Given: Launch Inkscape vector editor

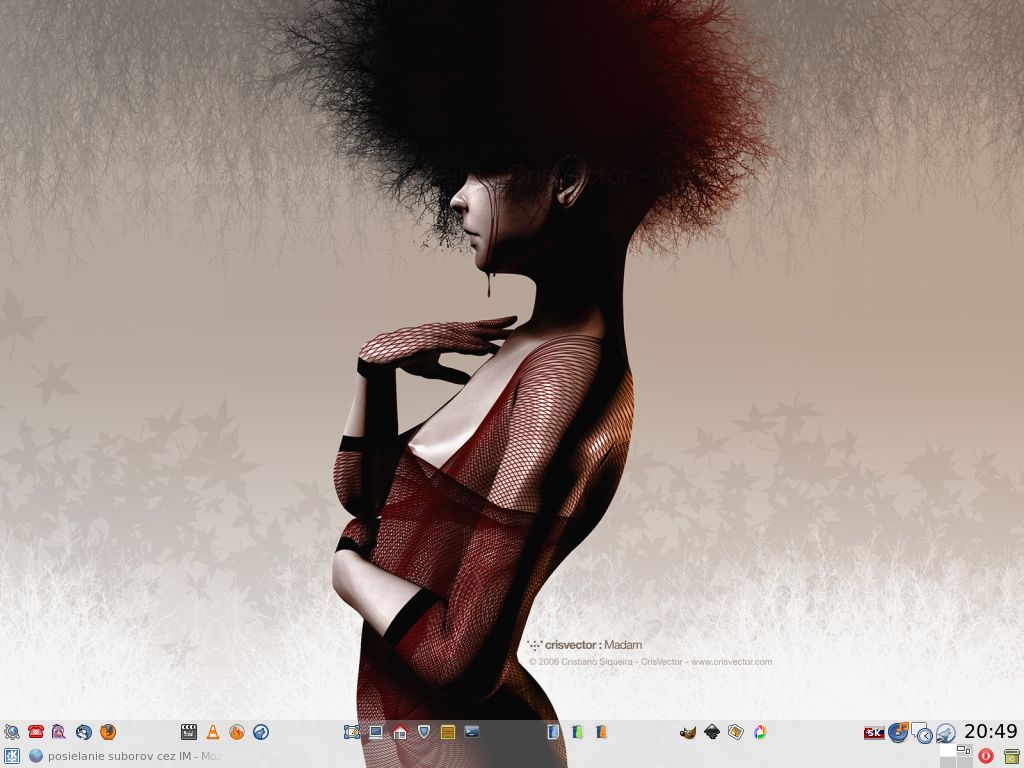Looking at the screenshot, I should pos(712,732).
